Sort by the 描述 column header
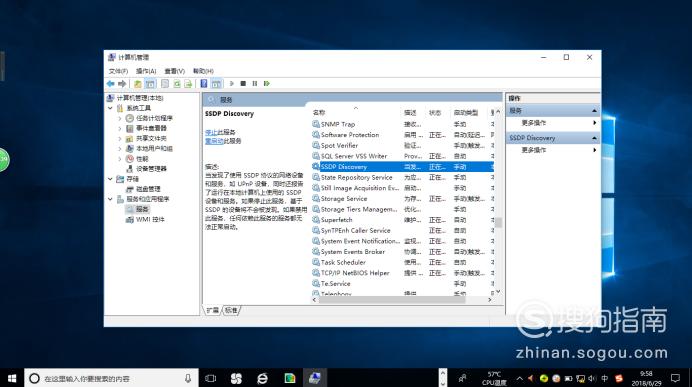 click(x=410, y=113)
